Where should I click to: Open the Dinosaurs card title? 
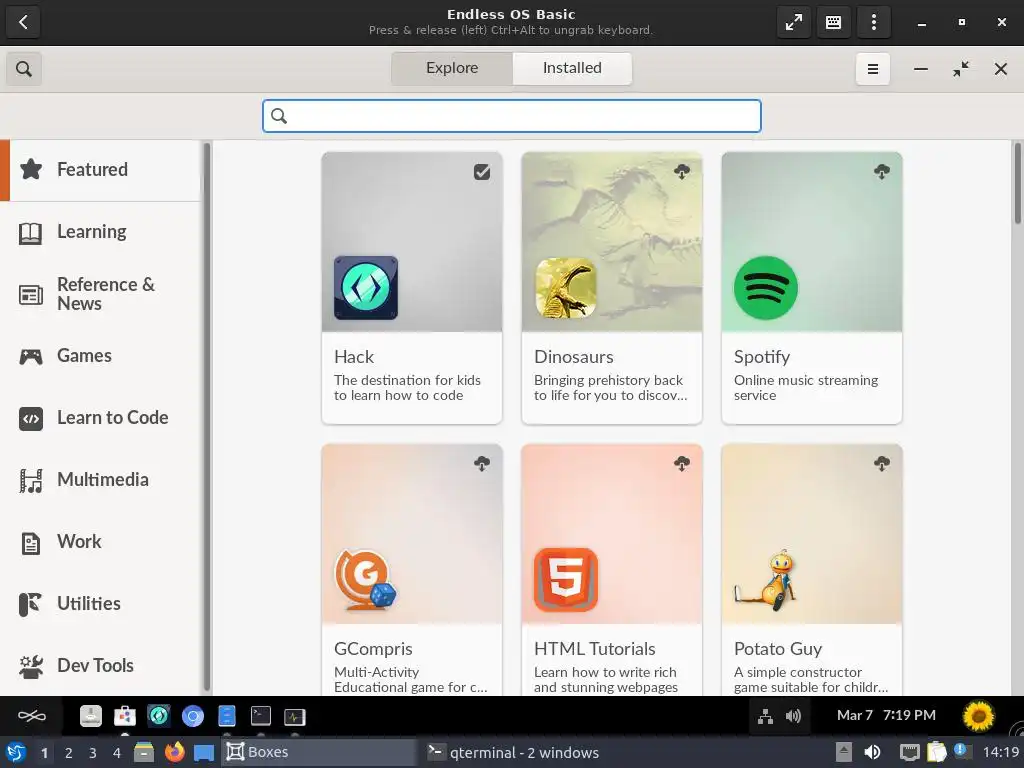573,357
